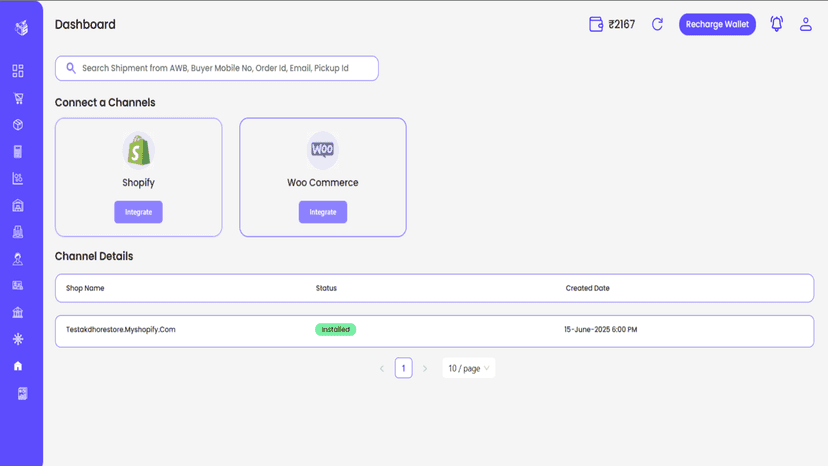Select the warehouse icon in sidebar
The width and height of the screenshot is (828, 466).
pyautogui.click(x=18, y=206)
